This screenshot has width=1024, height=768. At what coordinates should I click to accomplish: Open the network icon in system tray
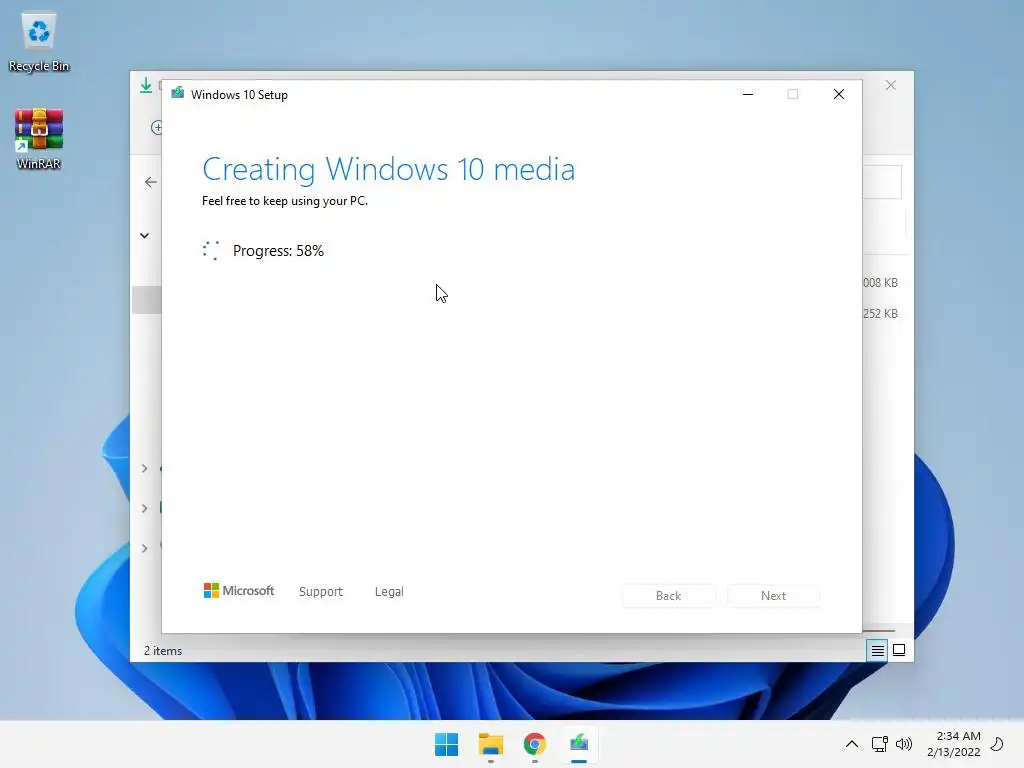pos(880,744)
